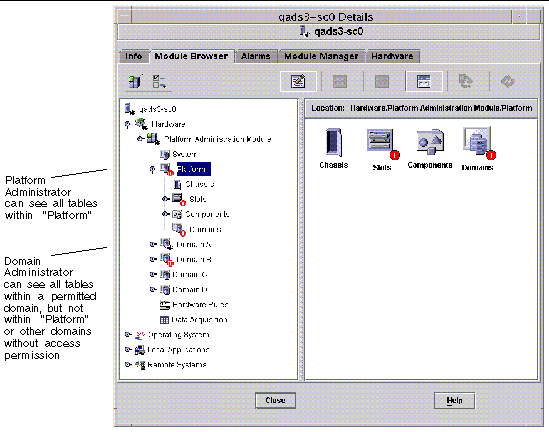The image size is (549, 432).
Task: Select the System node icon in tree
Action: click(165, 154)
